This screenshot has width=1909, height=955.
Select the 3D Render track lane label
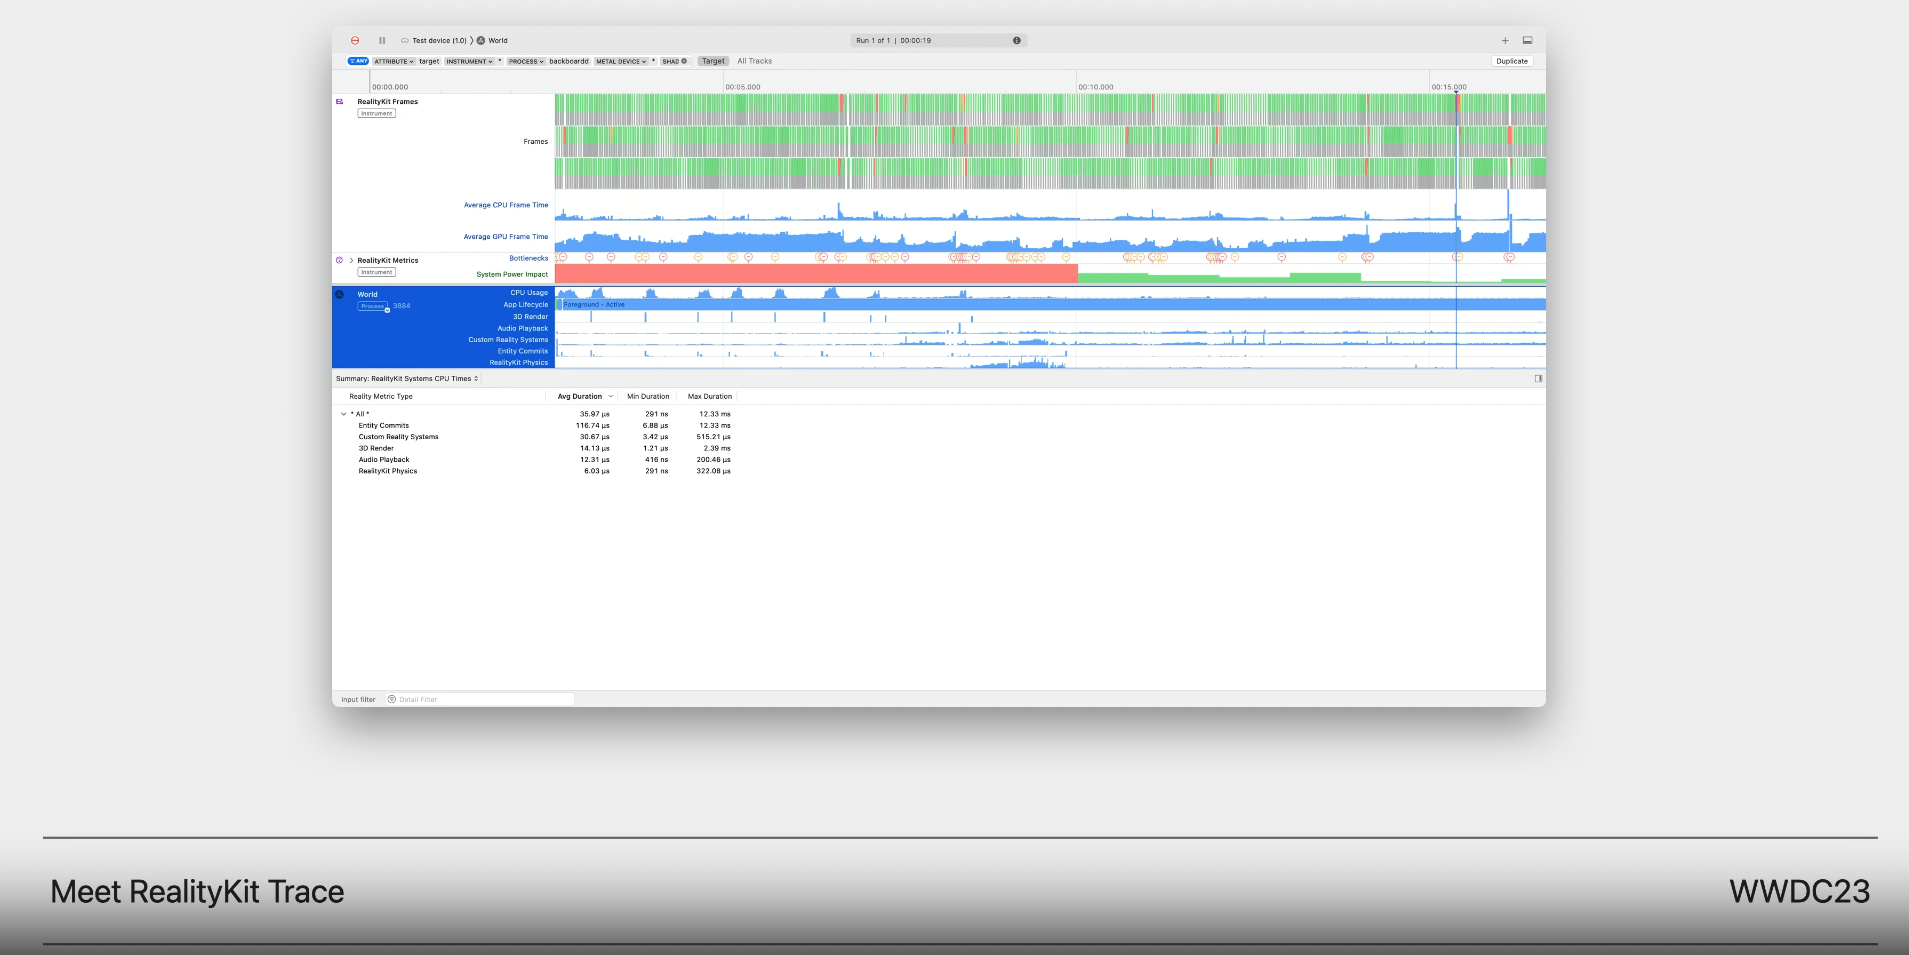531,317
